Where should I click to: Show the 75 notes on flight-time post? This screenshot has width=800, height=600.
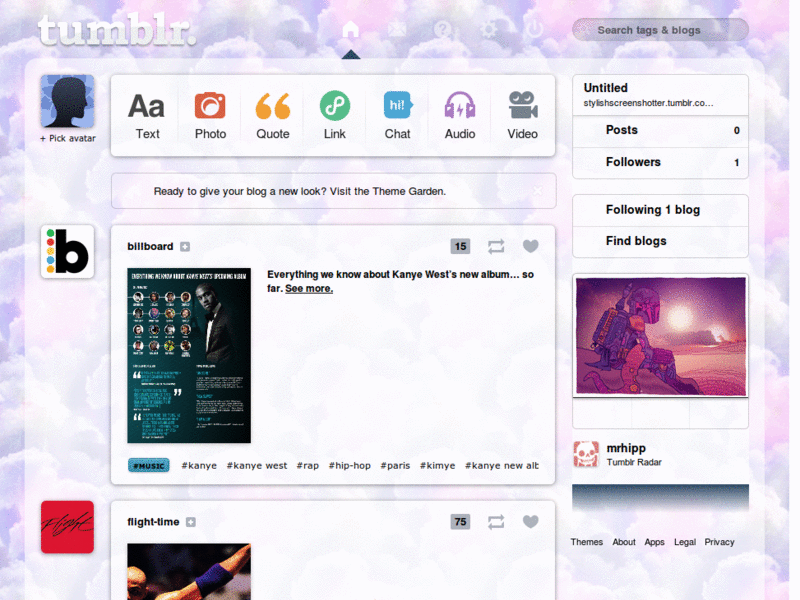[x=460, y=522]
